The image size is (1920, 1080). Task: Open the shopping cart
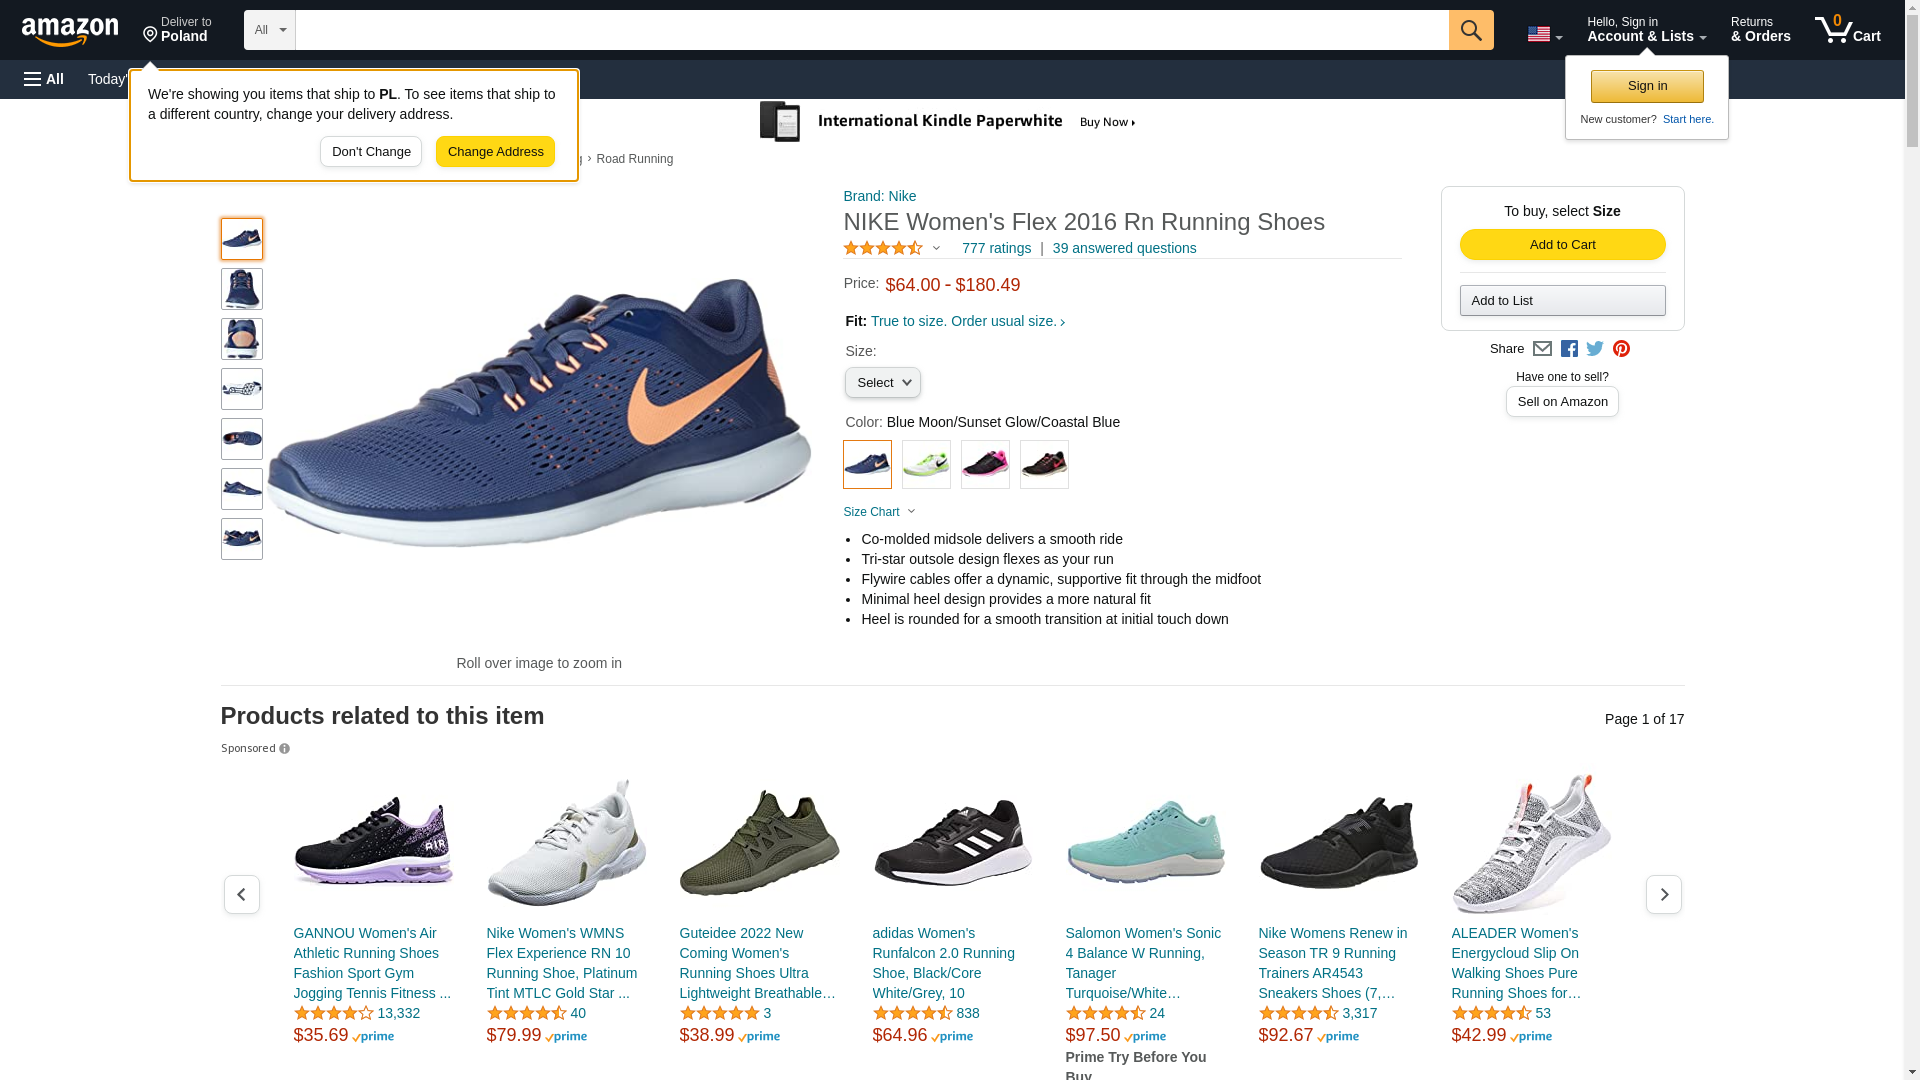tap(1848, 30)
